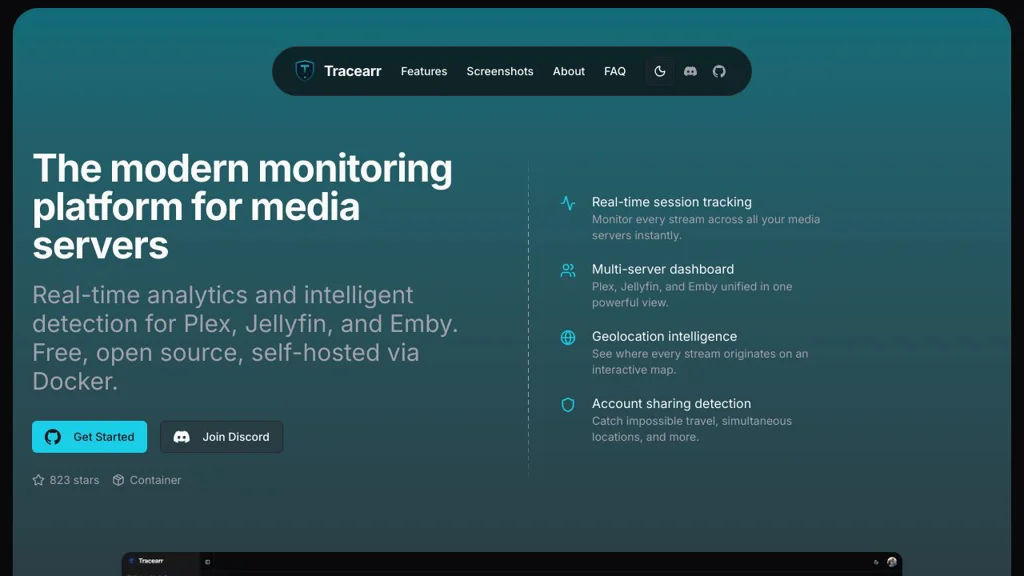
Task: Click the sidebar toggle icon in dashboard preview
Action: click(208, 562)
